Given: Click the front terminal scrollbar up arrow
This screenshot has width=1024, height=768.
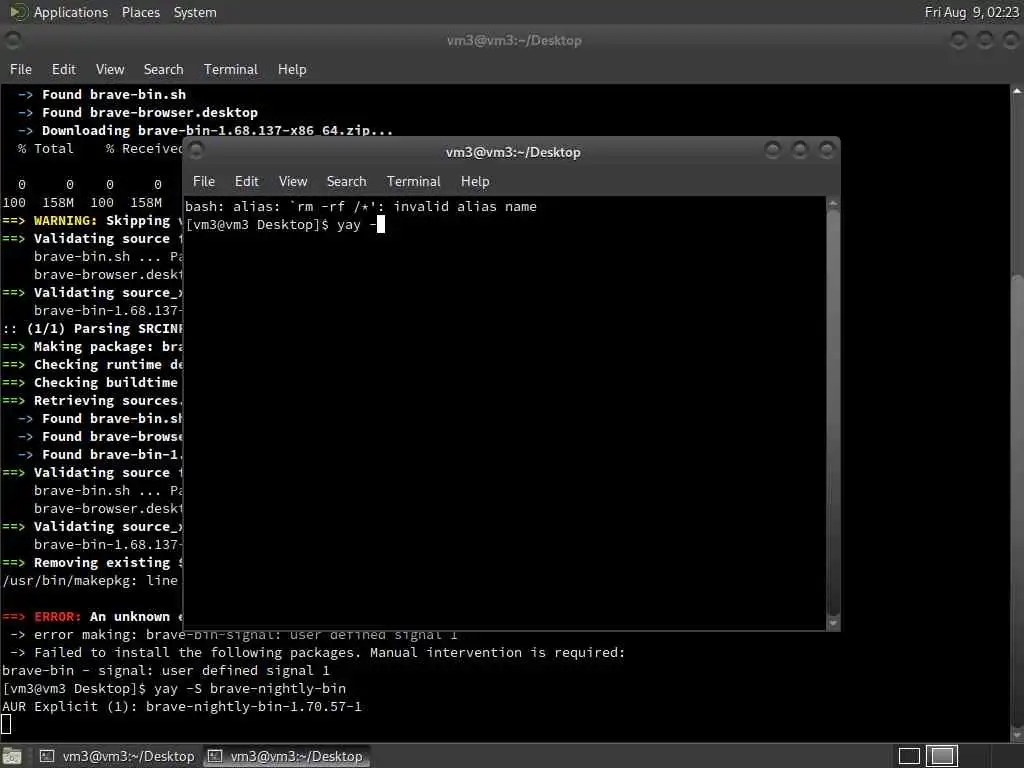Looking at the screenshot, I should point(833,204).
